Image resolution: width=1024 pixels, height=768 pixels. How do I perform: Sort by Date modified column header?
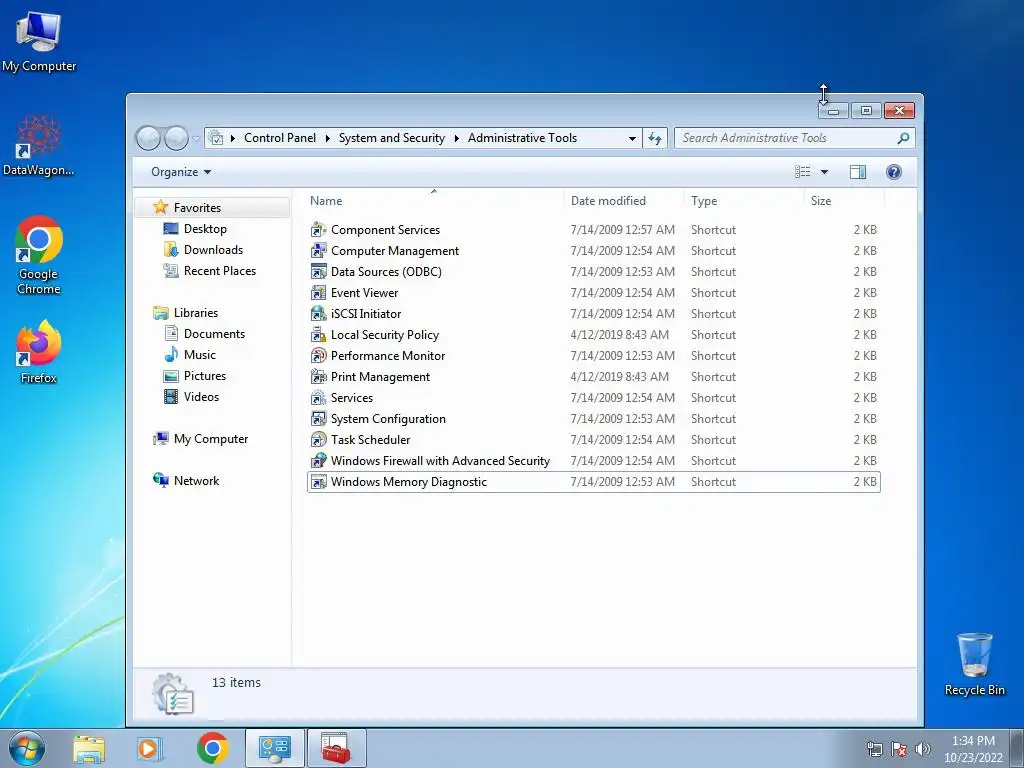624,200
